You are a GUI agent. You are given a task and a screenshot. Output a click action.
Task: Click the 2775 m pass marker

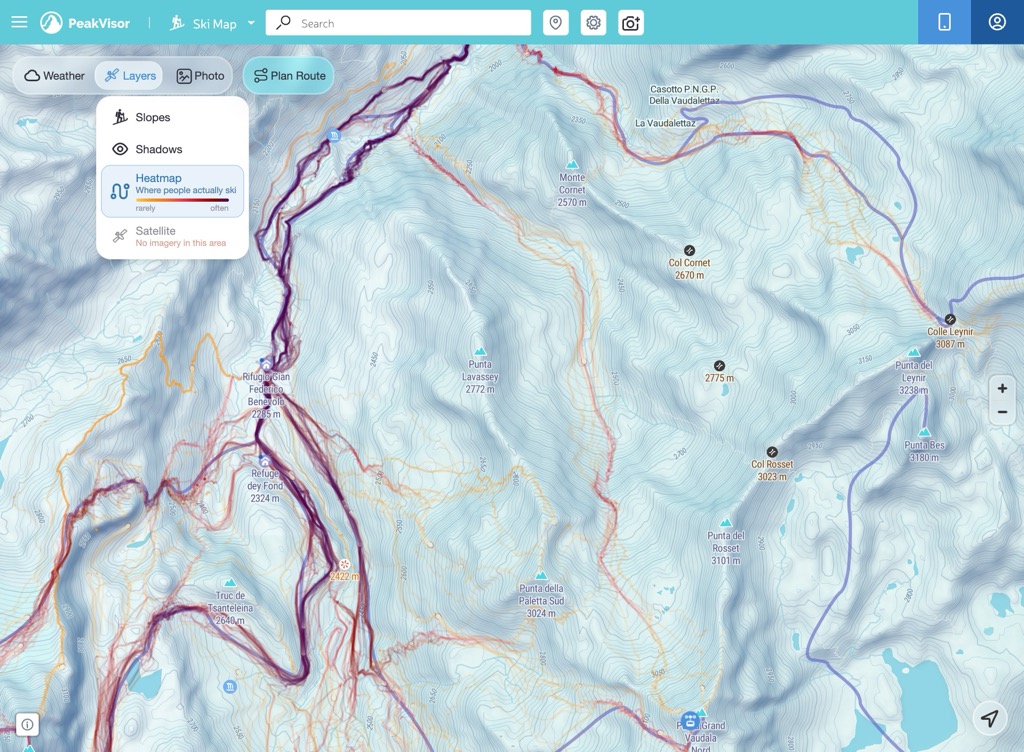point(719,366)
